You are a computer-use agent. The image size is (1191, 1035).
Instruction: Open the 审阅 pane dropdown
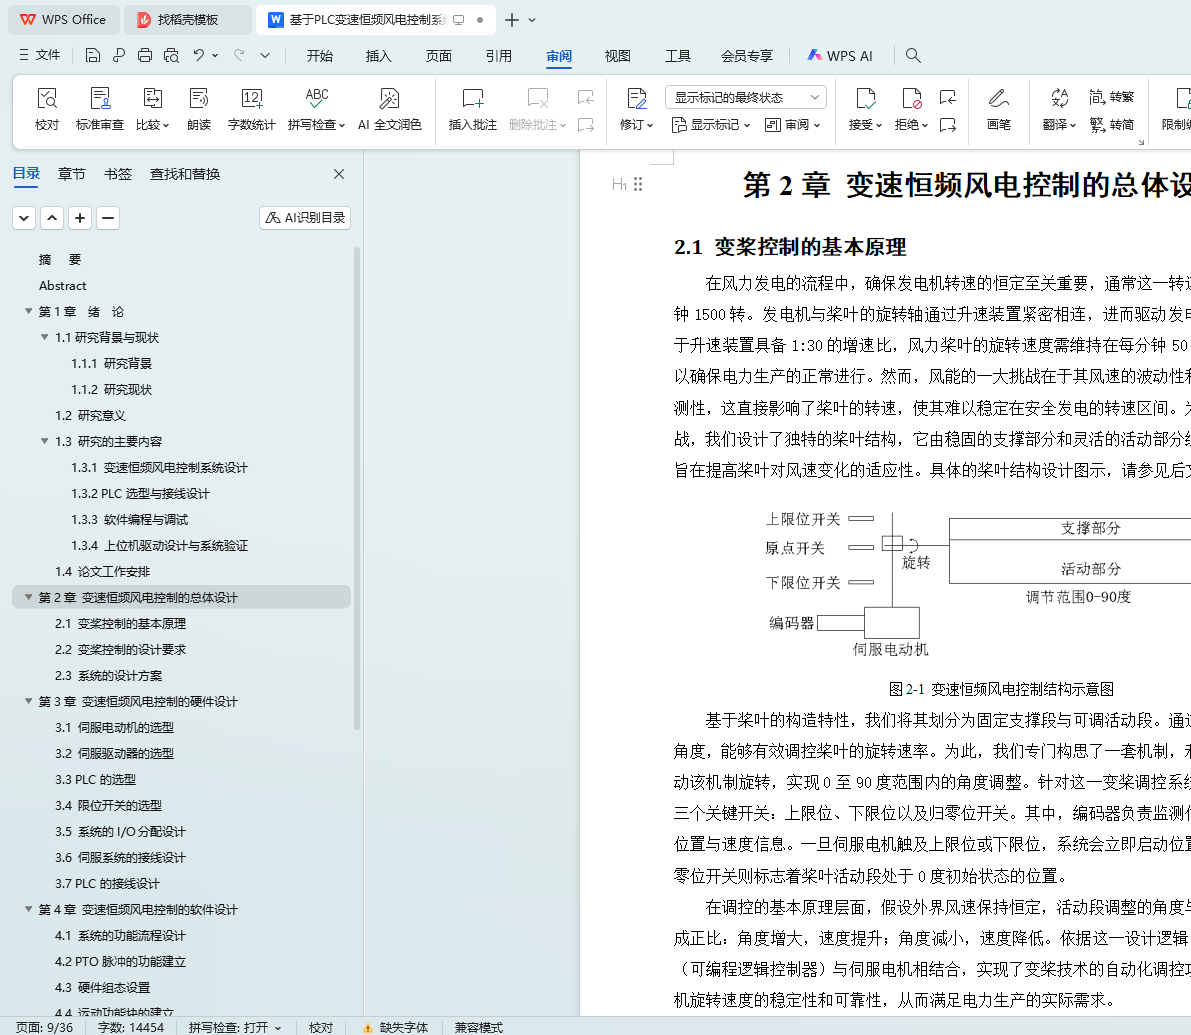pyautogui.click(x=792, y=125)
